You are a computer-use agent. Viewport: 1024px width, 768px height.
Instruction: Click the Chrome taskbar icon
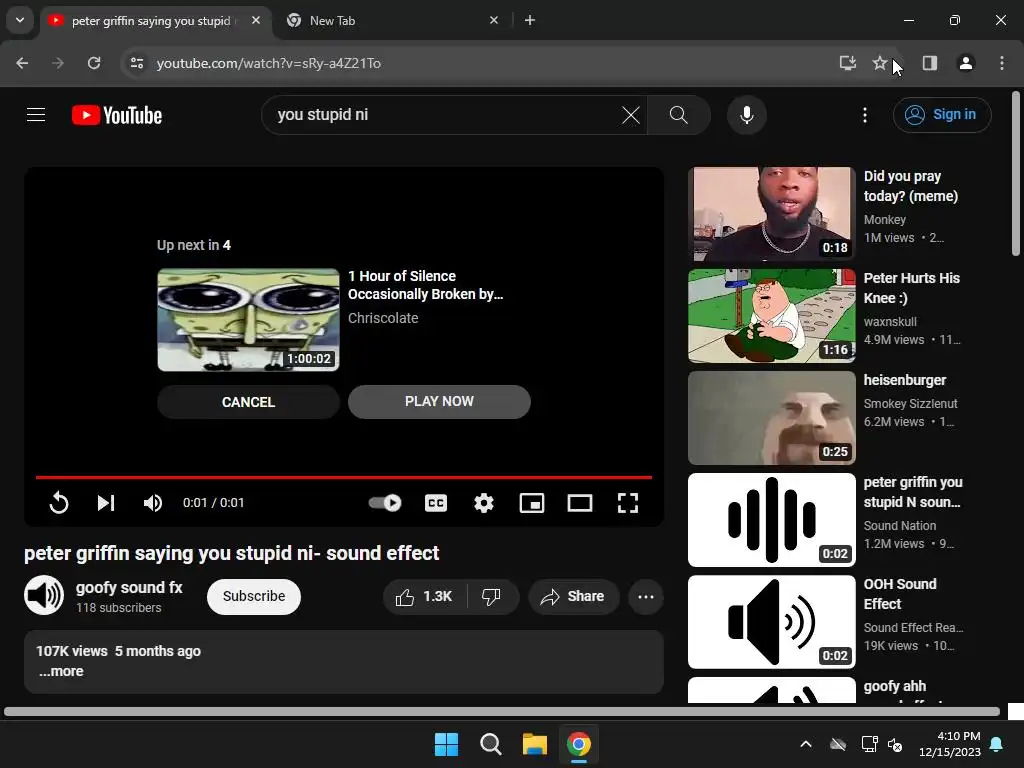click(x=579, y=744)
